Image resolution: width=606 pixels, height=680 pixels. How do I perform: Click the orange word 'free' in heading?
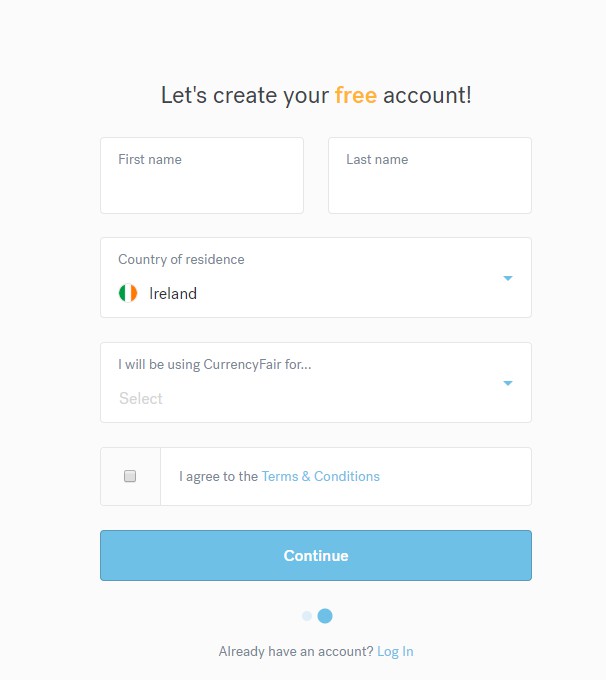356,96
